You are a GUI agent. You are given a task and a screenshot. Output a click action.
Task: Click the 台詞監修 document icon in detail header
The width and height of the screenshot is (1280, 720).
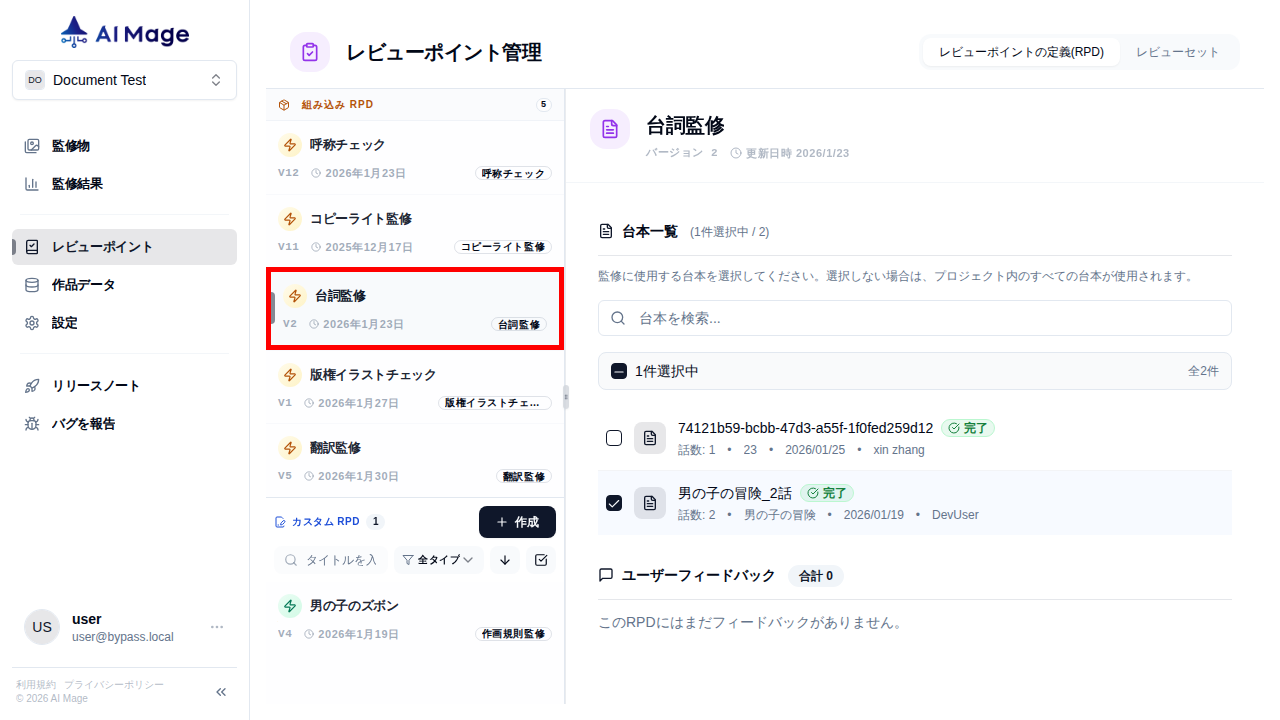click(x=610, y=128)
